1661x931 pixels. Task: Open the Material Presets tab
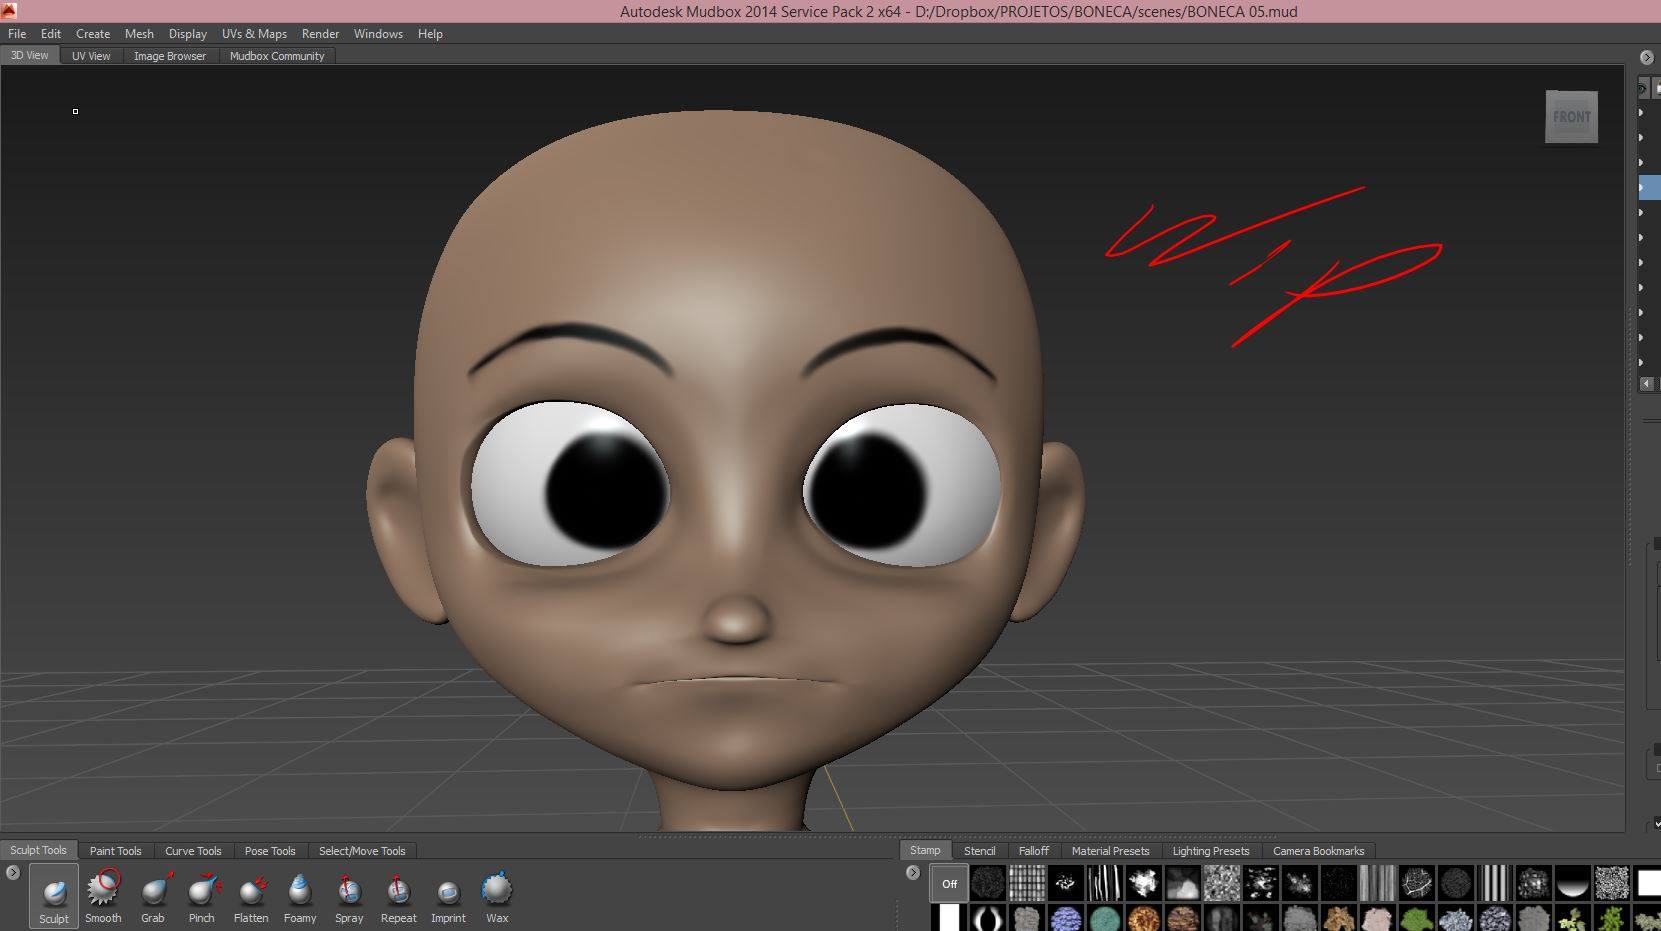tap(1110, 851)
